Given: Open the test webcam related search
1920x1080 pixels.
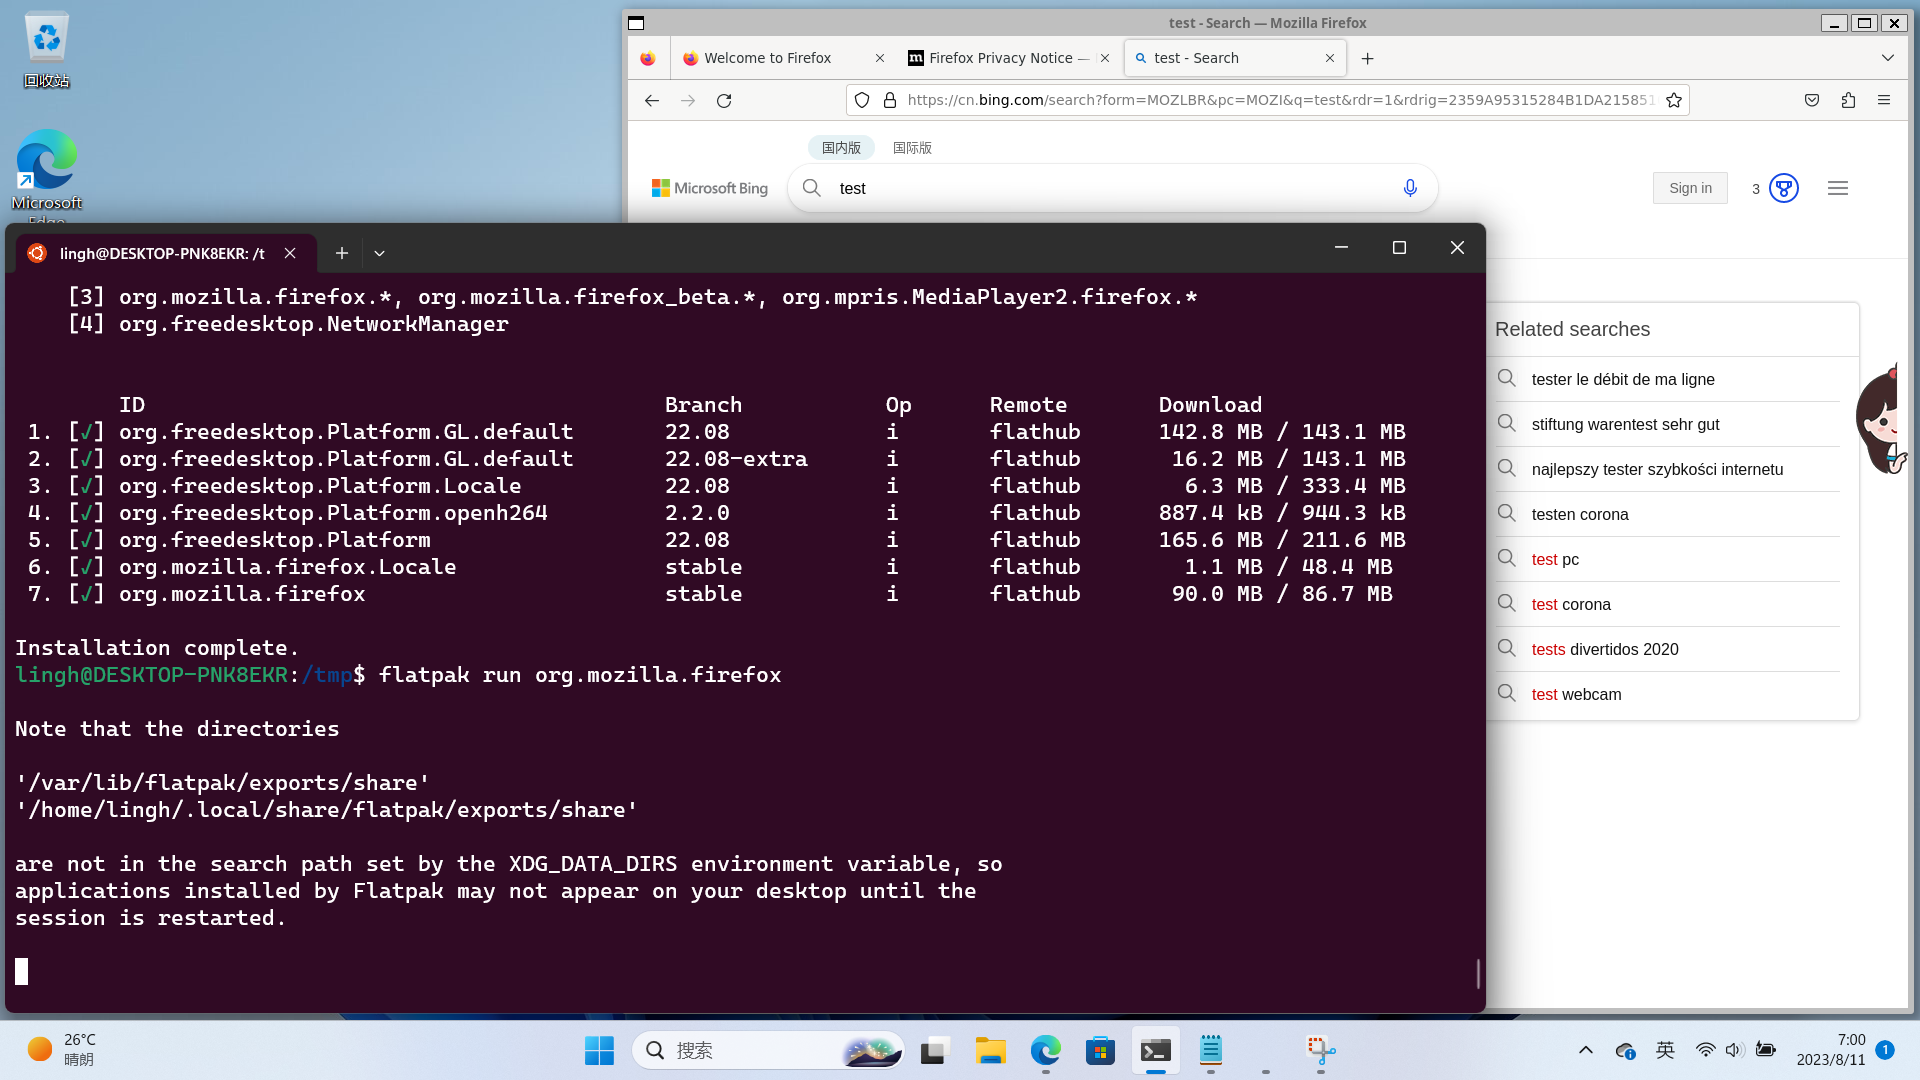Looking at the screenshot, I should click(1576, 694).
